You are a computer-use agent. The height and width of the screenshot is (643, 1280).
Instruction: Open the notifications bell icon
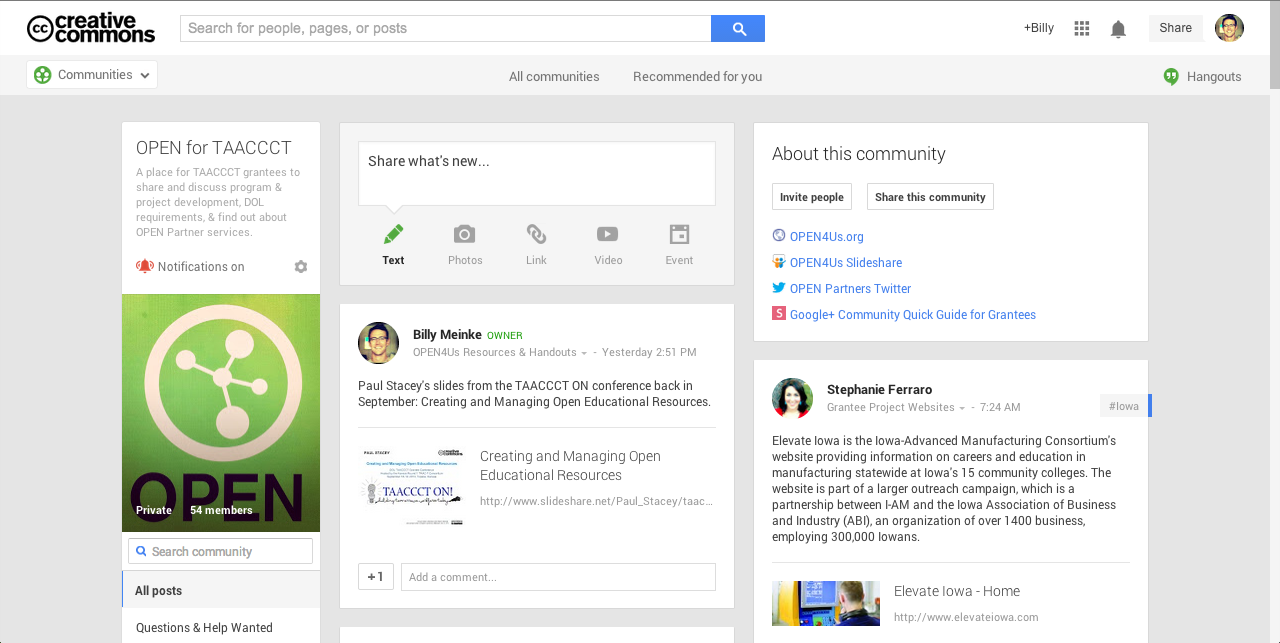1118,29
